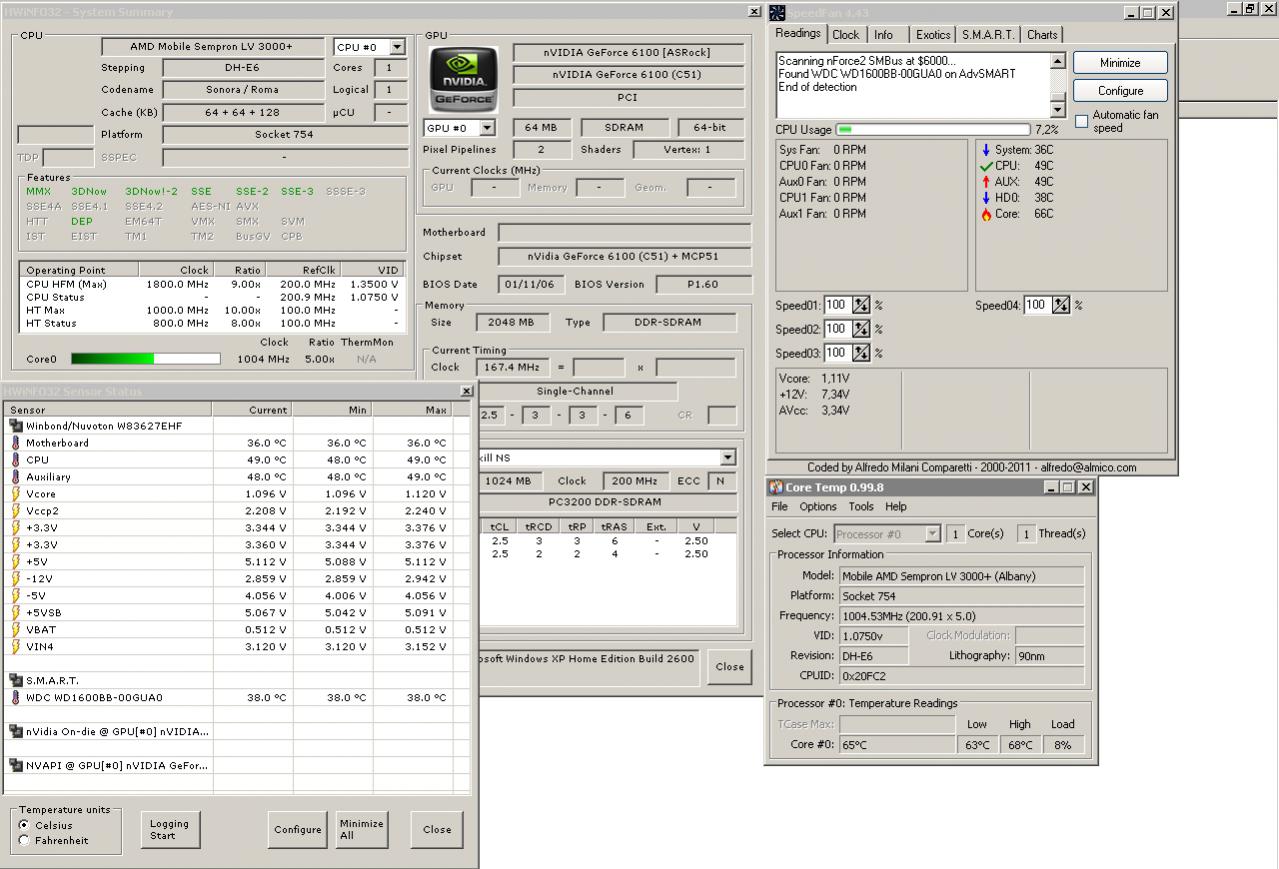Click the thermometer icon of the CPU sensor row
This screenshot has width=1279, height=869.
point(16,460)
